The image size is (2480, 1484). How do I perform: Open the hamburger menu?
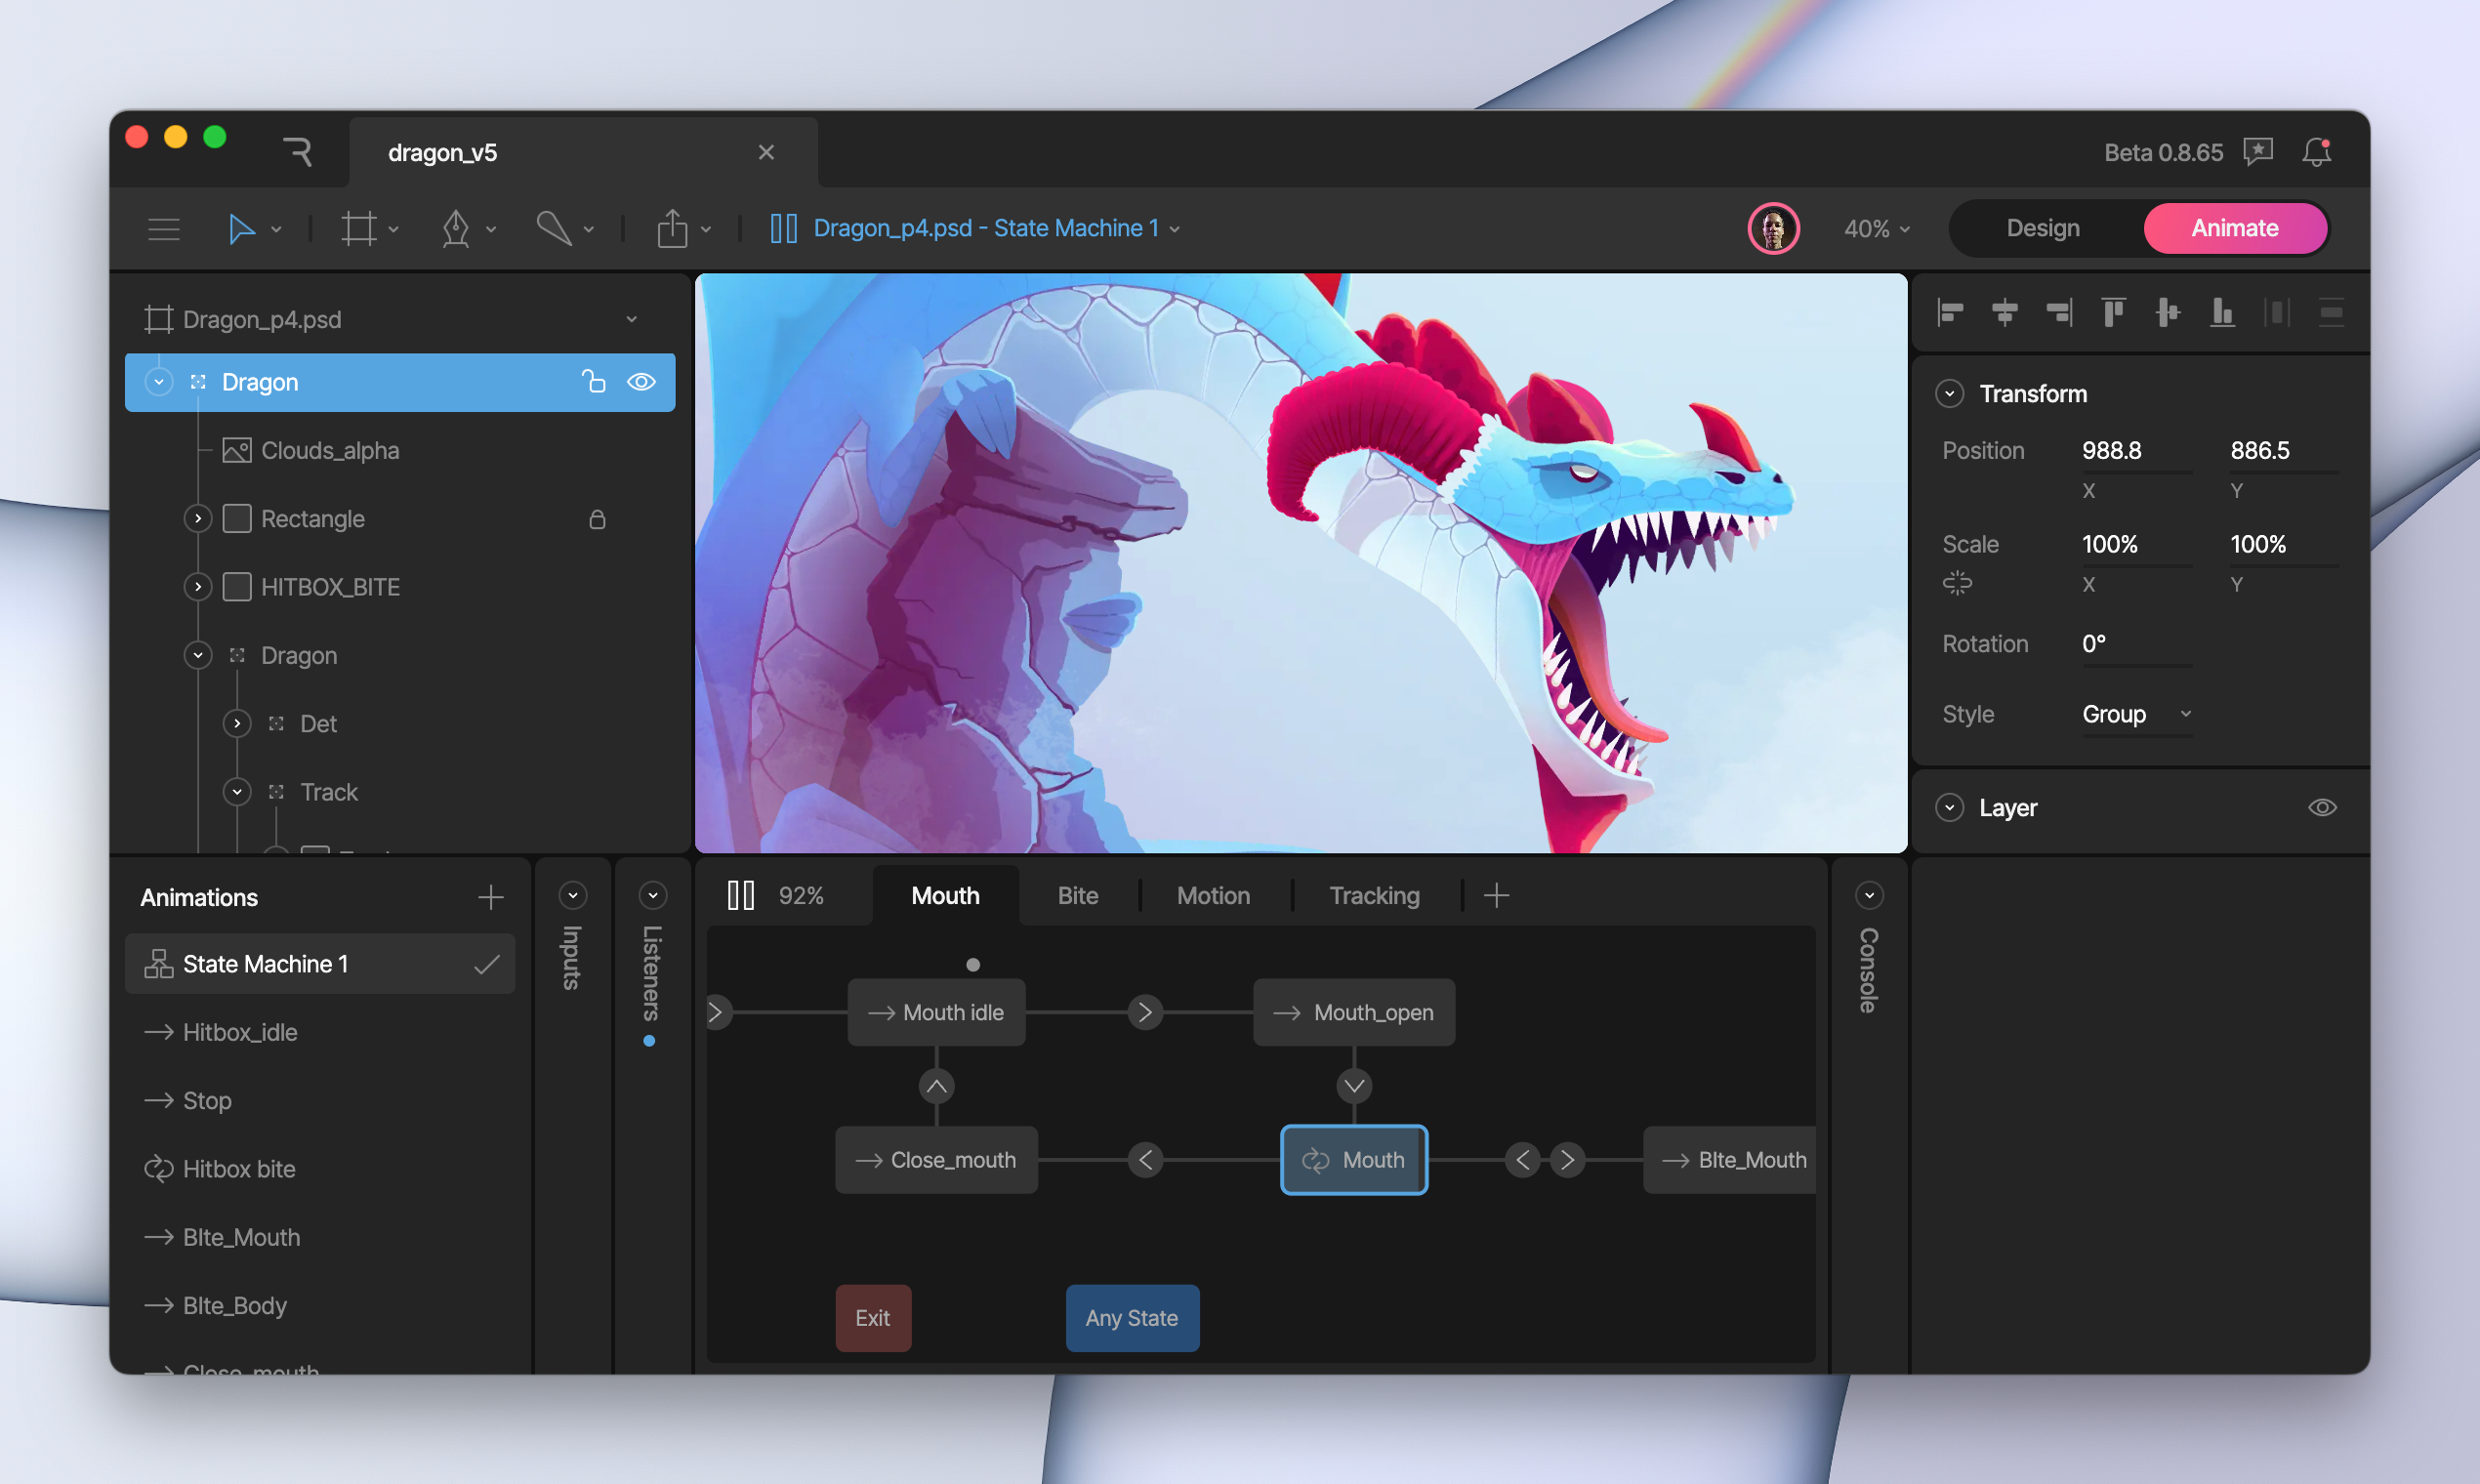pos(164,229)
